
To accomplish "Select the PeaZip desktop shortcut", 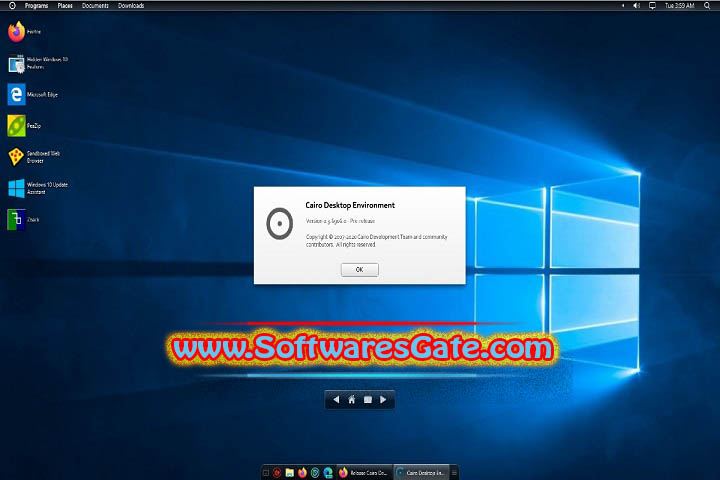I will point(24,125).
